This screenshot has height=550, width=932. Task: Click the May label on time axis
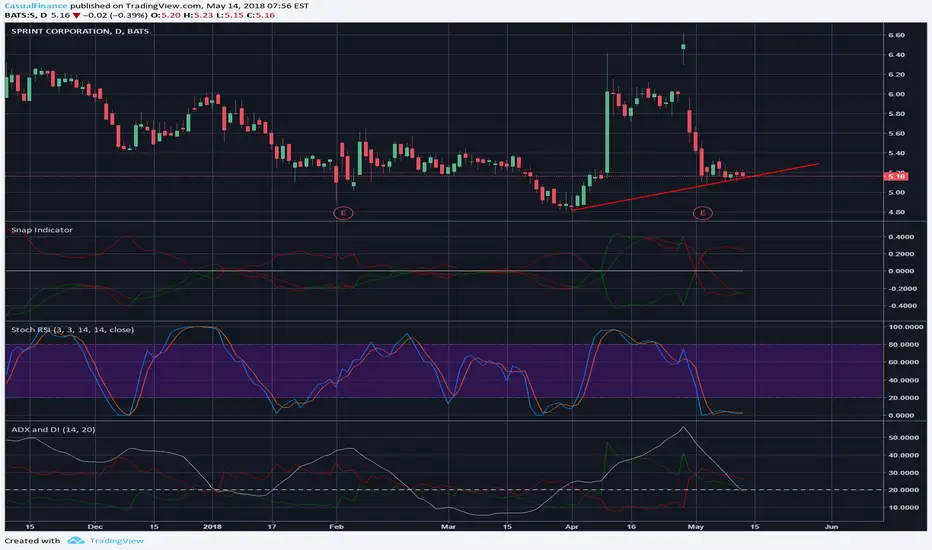pyautogui.click(x=695, y=526)
